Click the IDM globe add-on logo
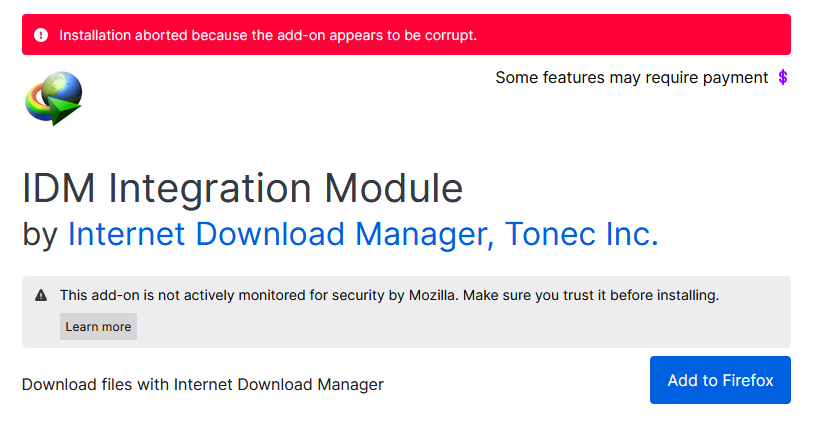This screenshot has width=815, height=431. tap(53, 97)
